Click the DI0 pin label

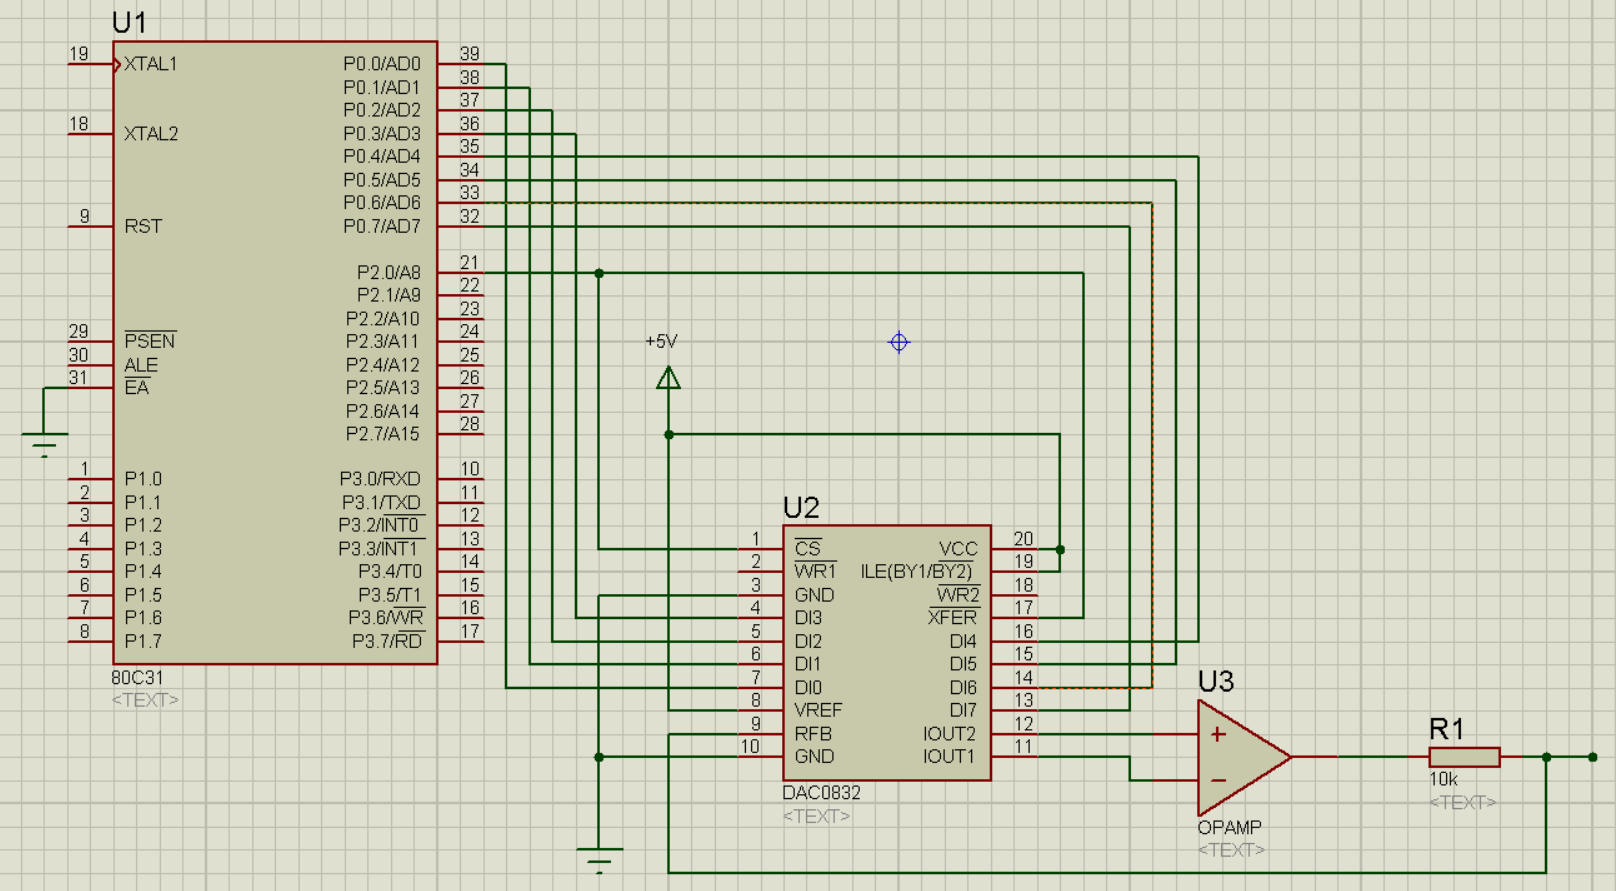808,688
